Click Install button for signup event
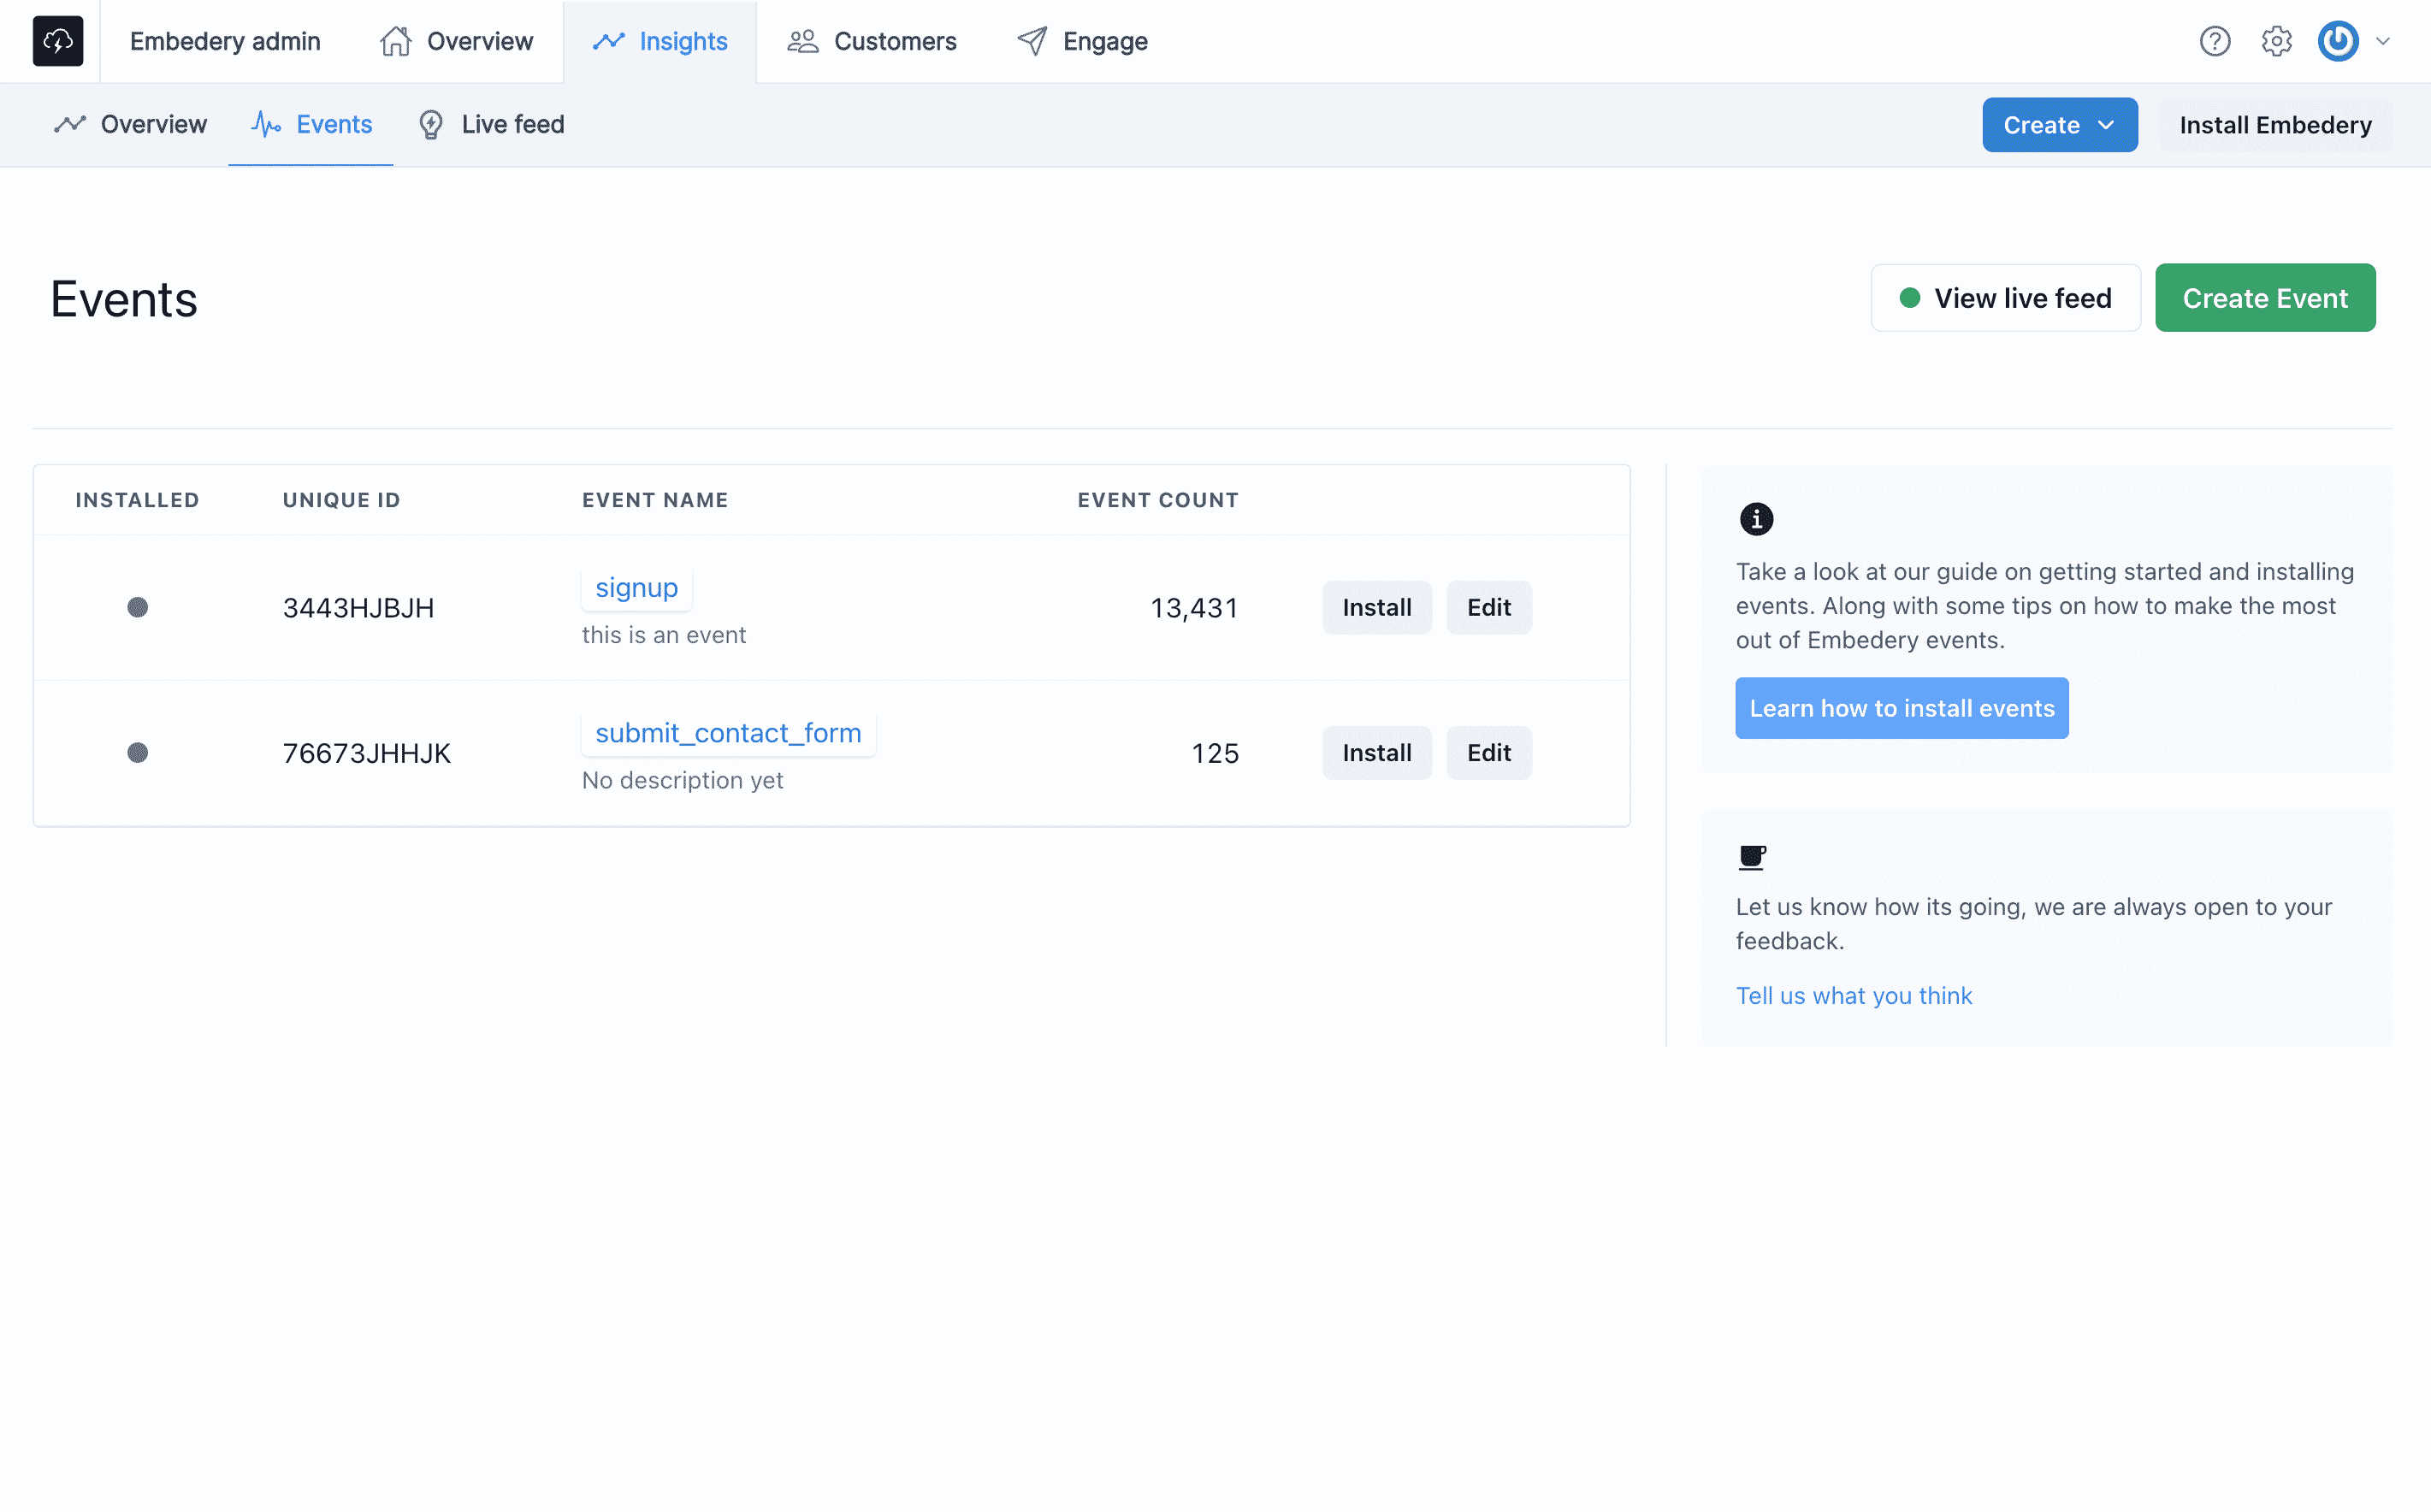This screenshot has width=2431, height=1512. pos(1377,606)
